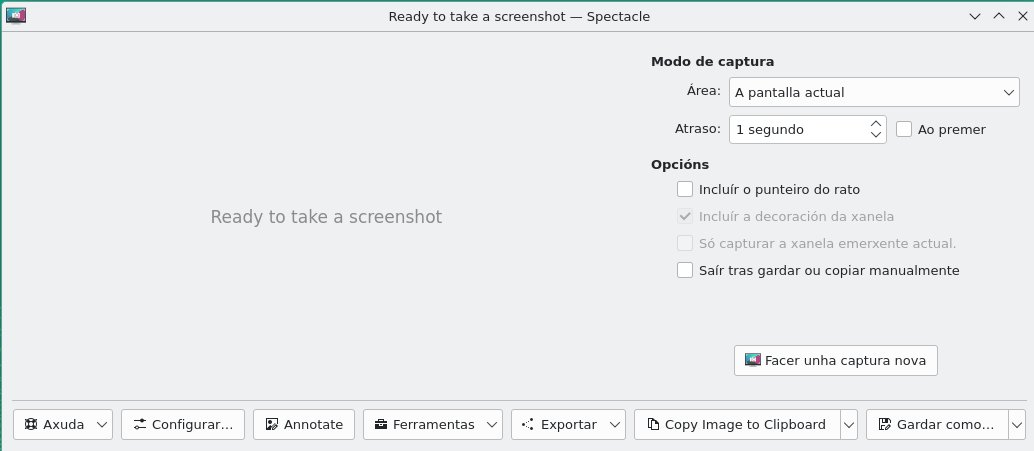The width and height of the screenshot is (1034, 451).
Task: Click Copy Image to Clipboard button
Action: click(x=737, y=425)
